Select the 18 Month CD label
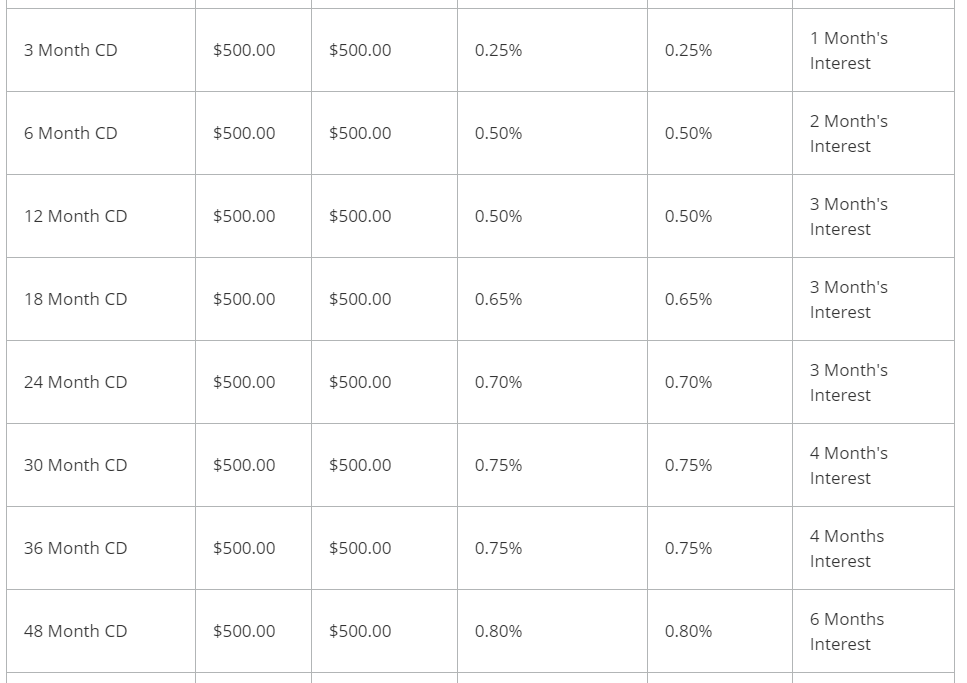The height and width of the screenshot is (683, 967). 75,299
